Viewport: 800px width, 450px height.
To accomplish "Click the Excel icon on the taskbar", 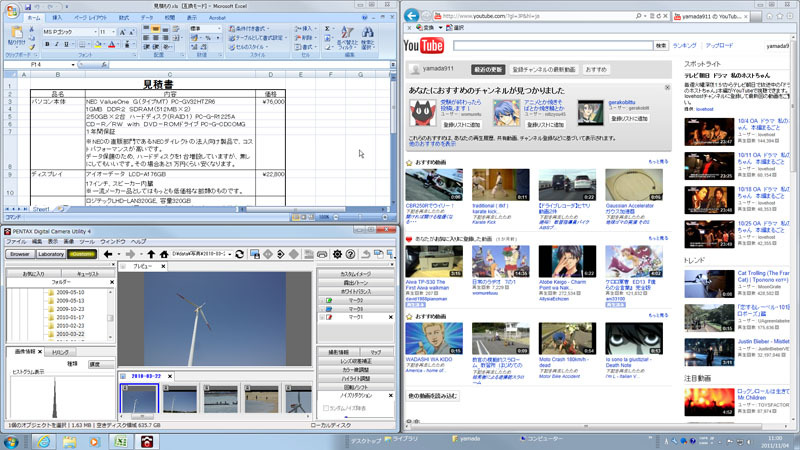I will pyautogui.click(x=121, y=441).
